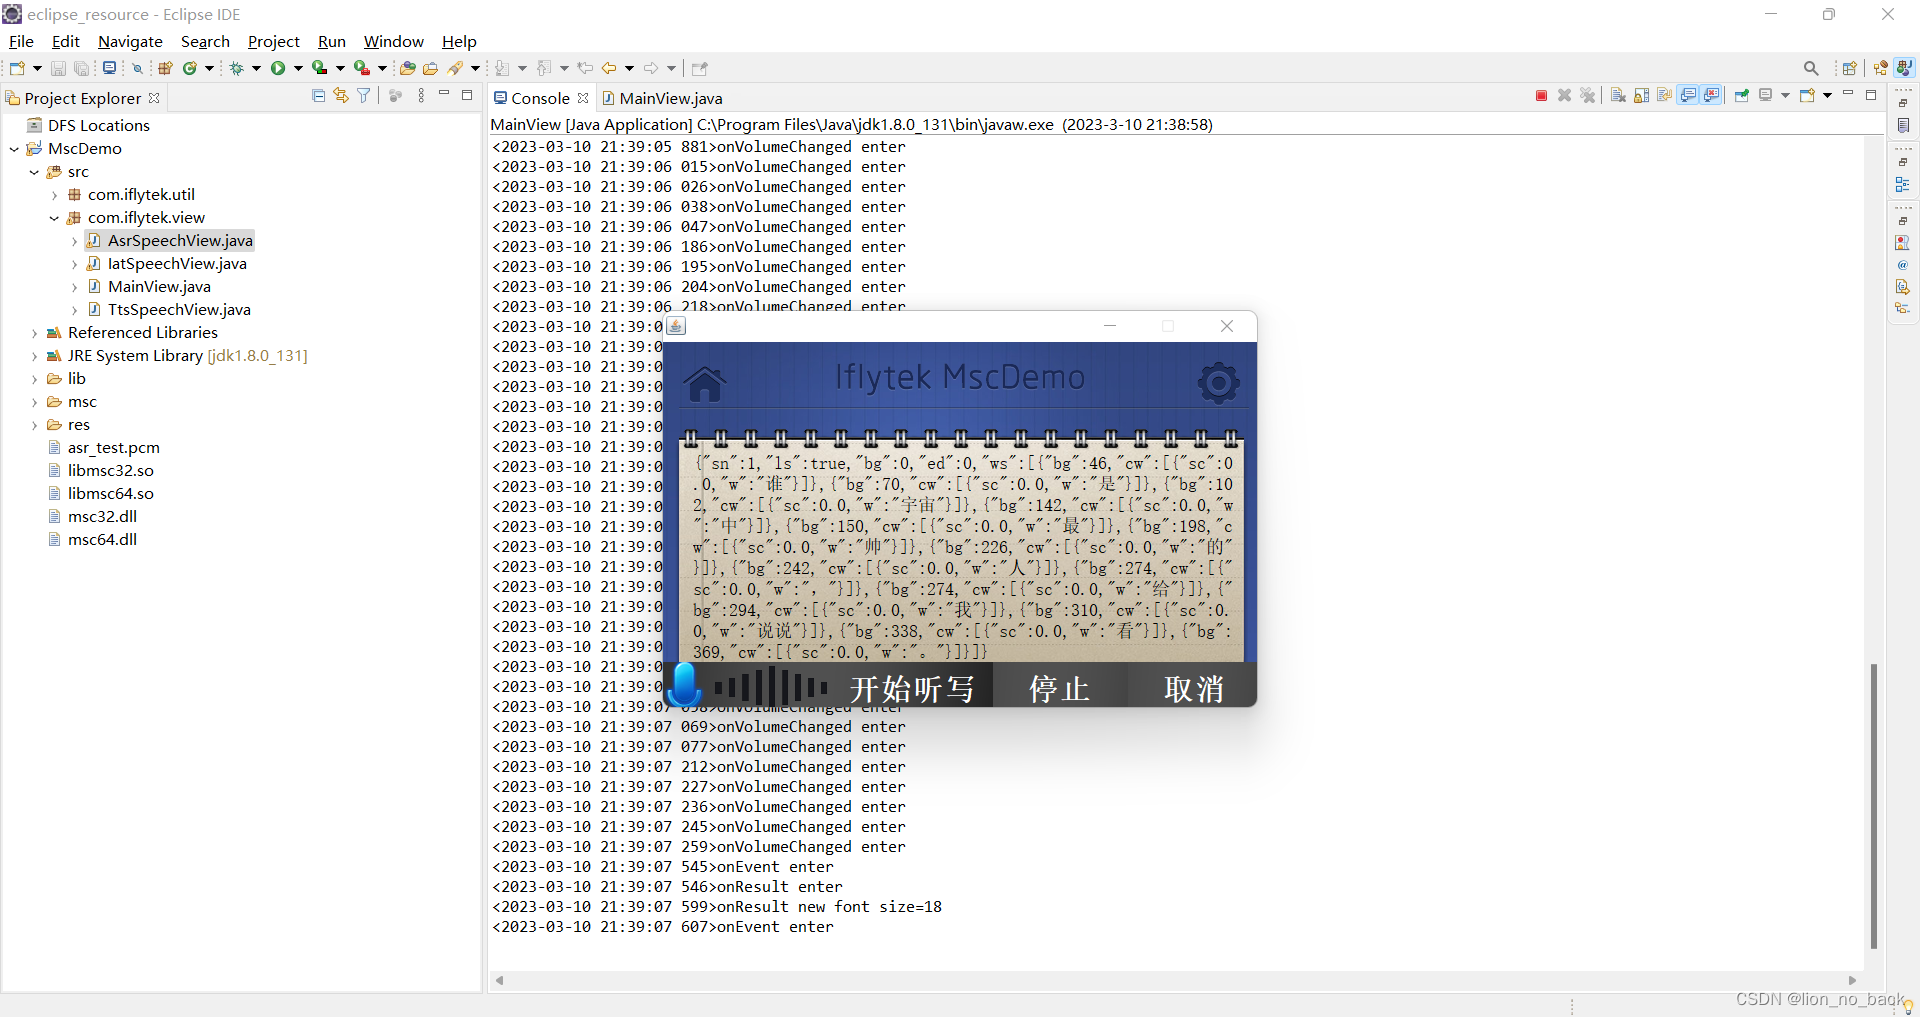
Task: Click the Open Type toolbar icon
Action: (407, 68)
